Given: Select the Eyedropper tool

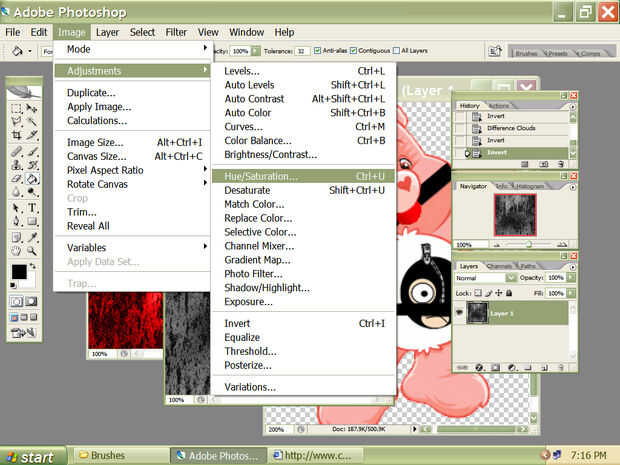Looking at the screenshot, I should click(x=33, y=236).
